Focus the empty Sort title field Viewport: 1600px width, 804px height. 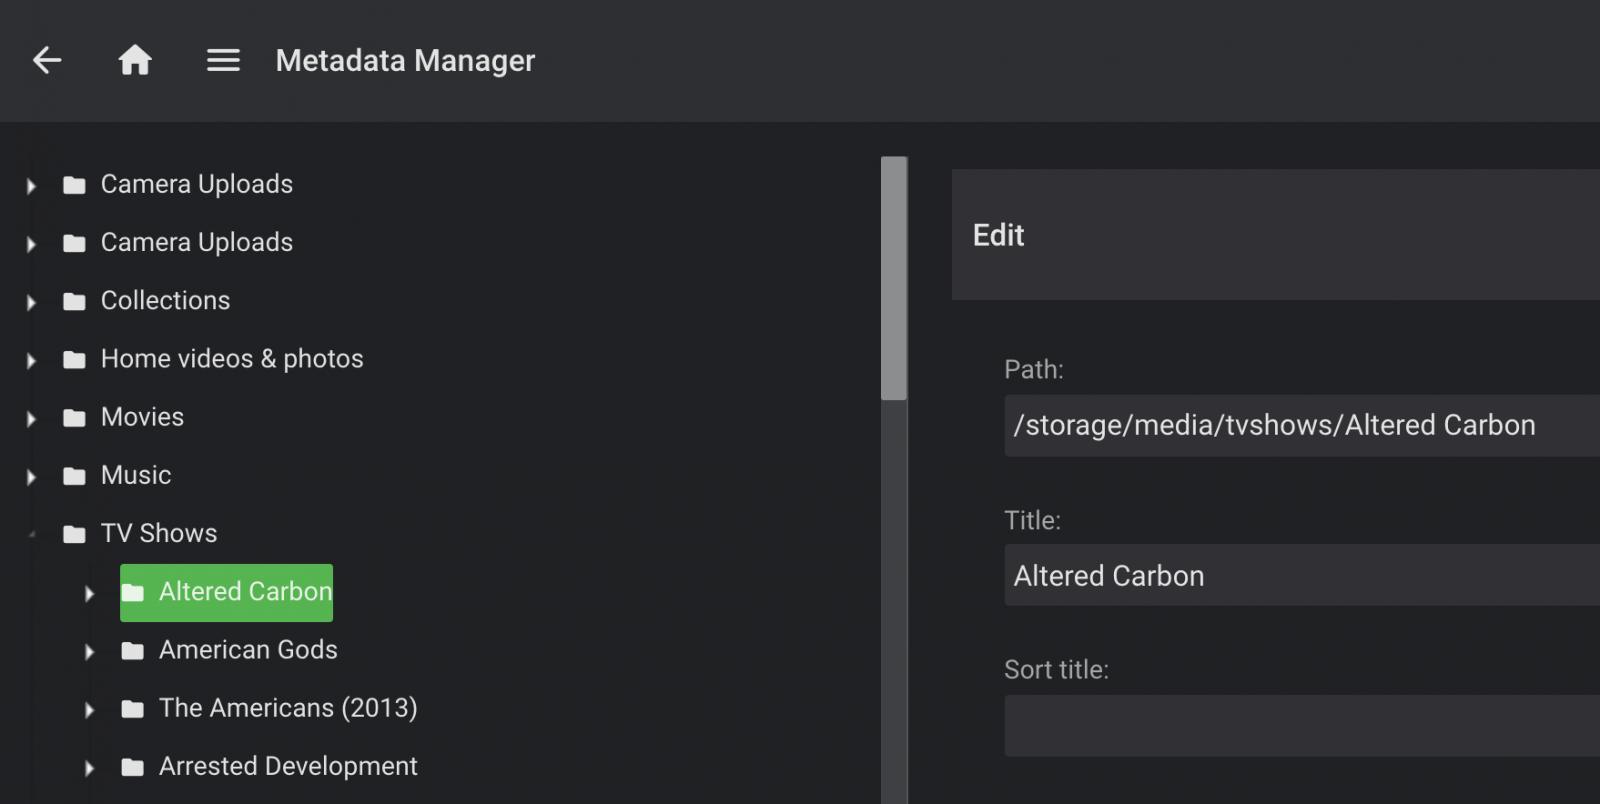[x=1300, y=726]
